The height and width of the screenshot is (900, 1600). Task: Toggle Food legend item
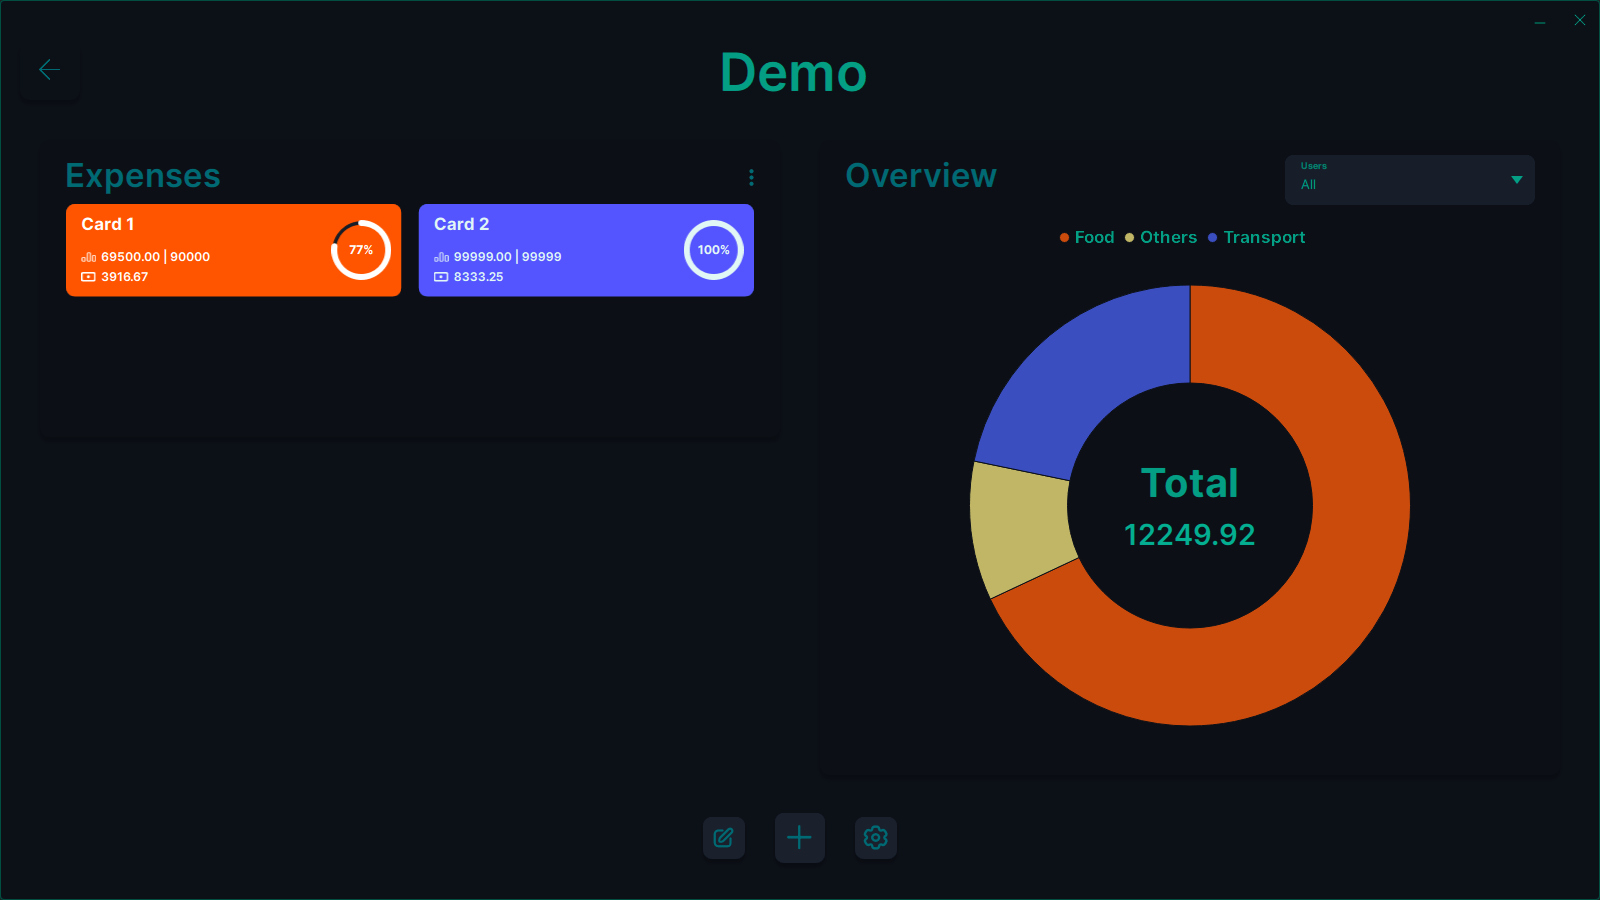coord(1087,238)
